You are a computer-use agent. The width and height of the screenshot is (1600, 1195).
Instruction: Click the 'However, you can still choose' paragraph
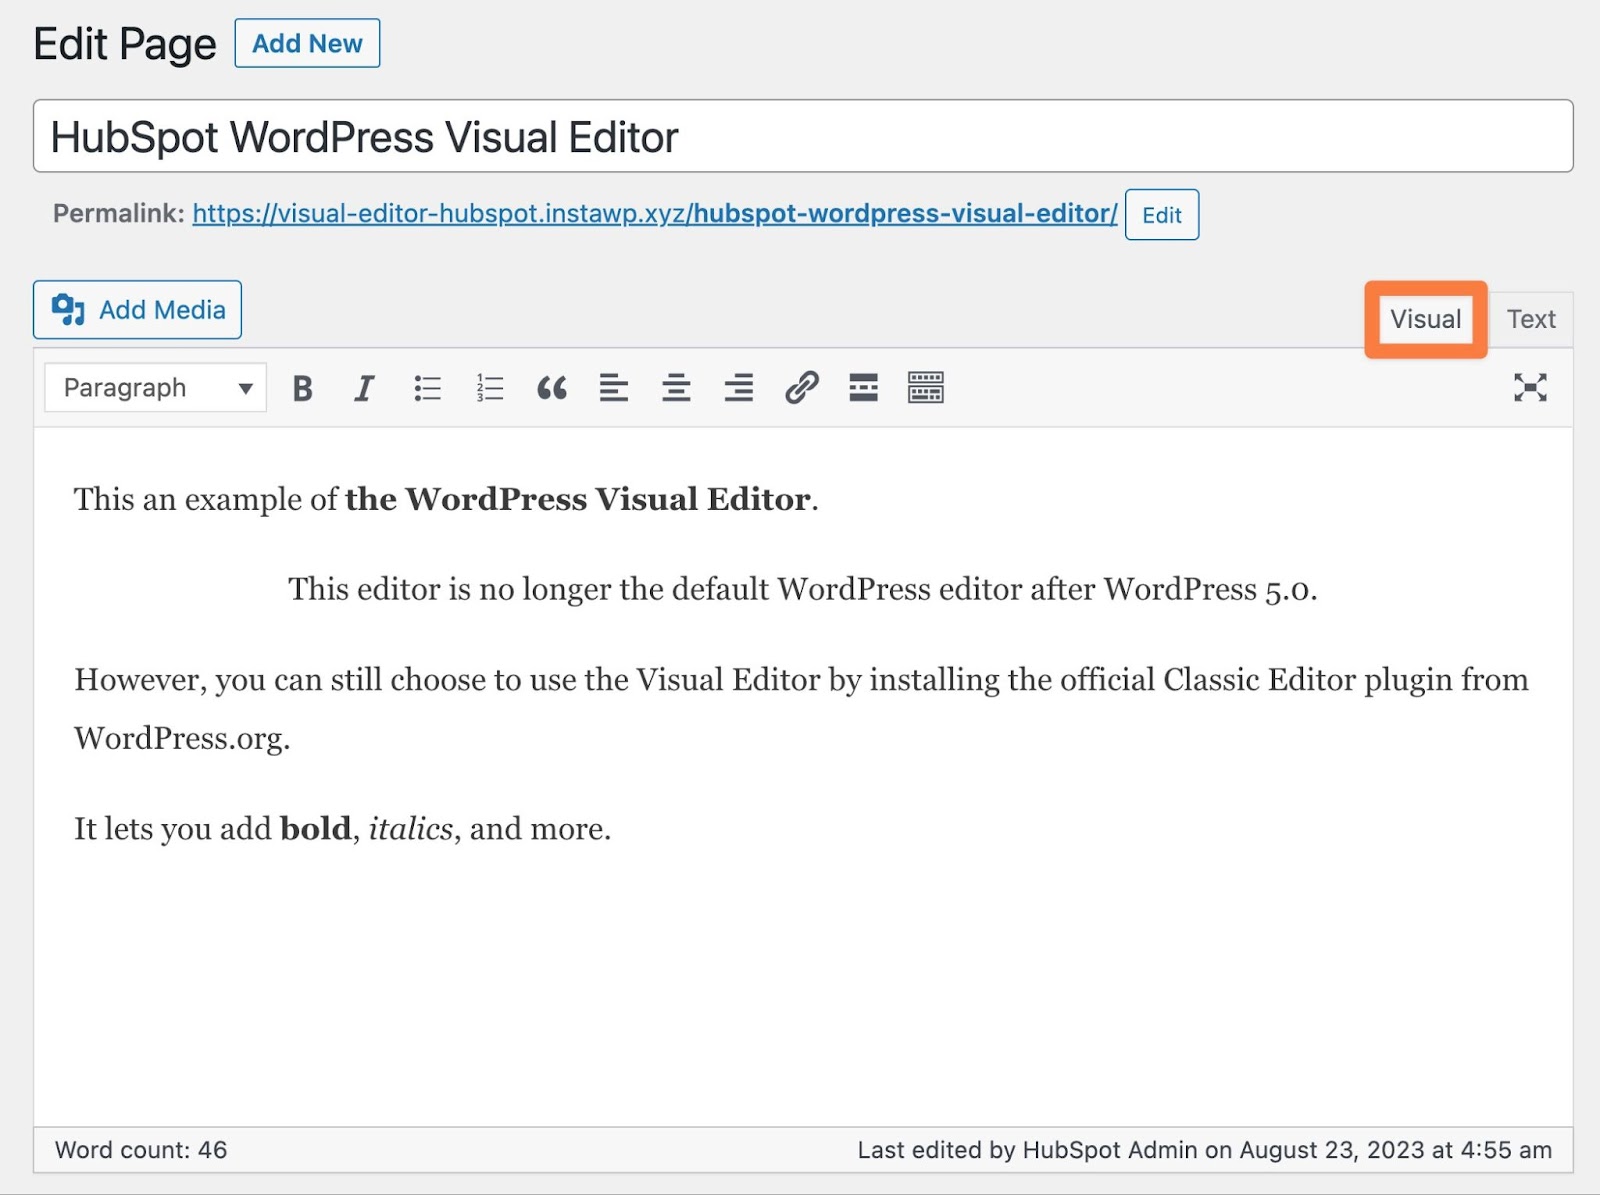tap(801, 709)
